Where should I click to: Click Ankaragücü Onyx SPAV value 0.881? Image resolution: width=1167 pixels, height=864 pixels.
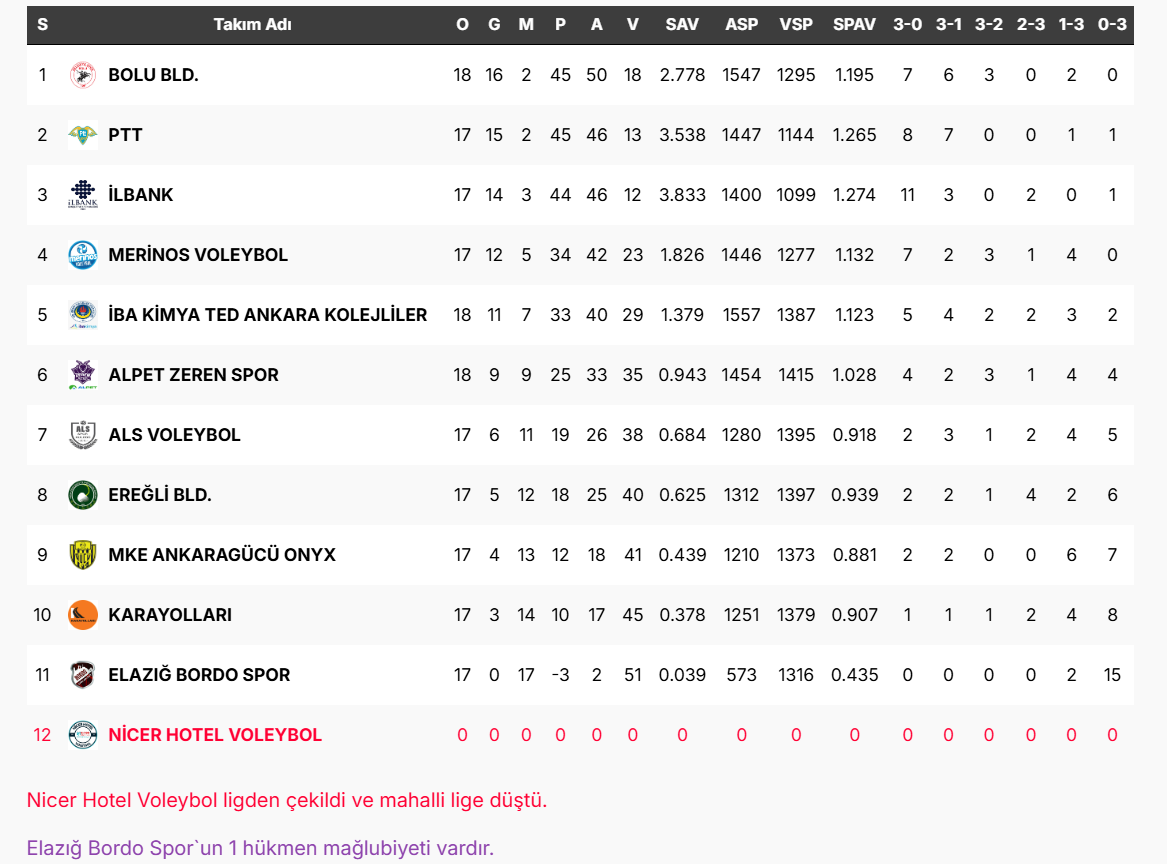click(854, 555)
